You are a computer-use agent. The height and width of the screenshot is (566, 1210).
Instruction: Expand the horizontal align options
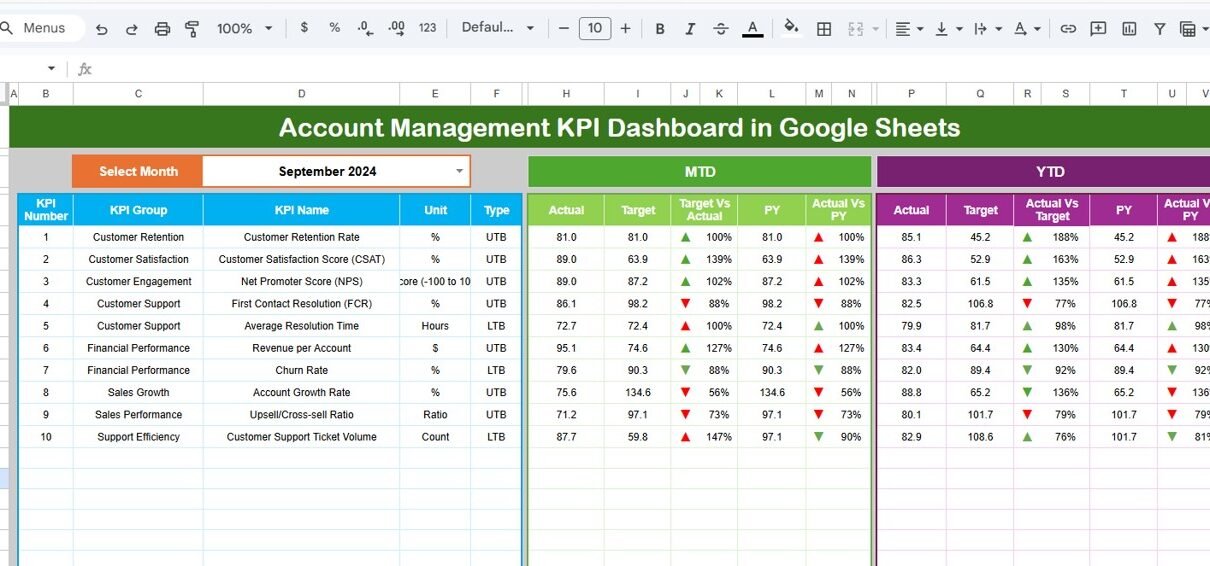click(908, 29)
